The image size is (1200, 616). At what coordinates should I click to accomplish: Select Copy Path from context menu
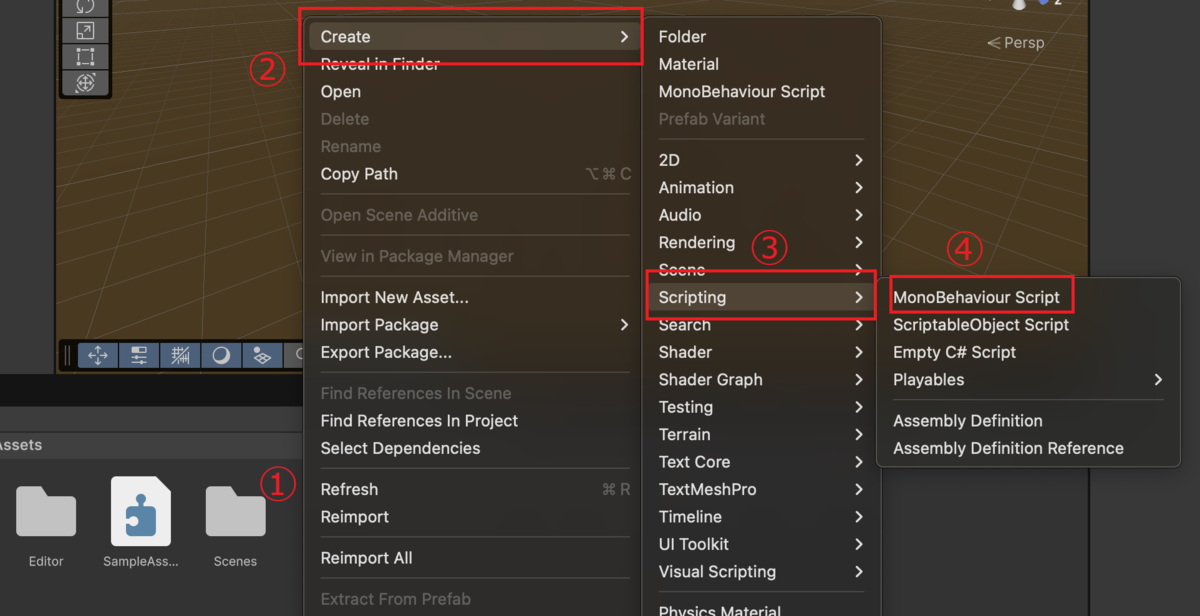[359, 174]
